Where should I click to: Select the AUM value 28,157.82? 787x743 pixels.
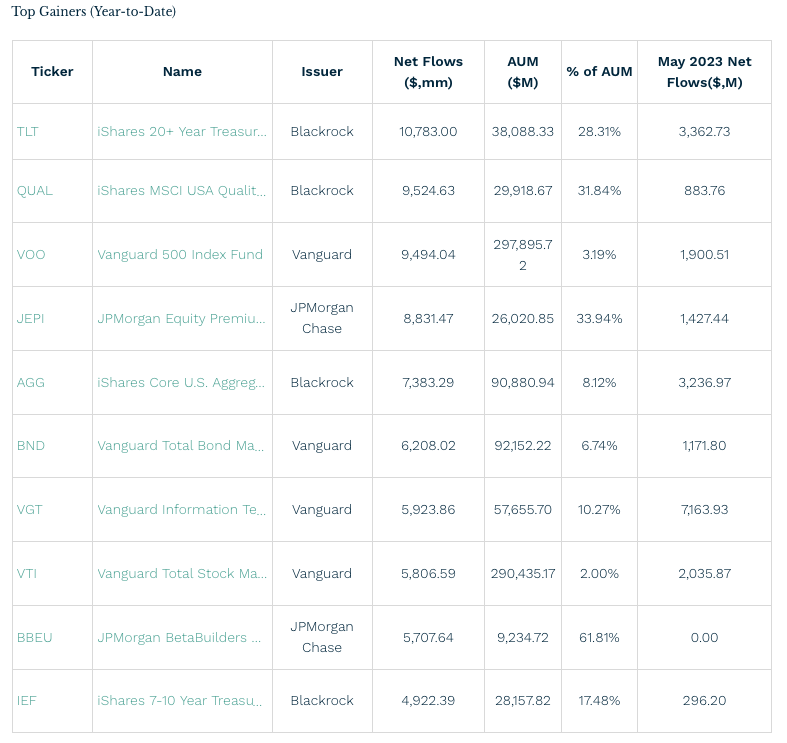tap(522, 701)
